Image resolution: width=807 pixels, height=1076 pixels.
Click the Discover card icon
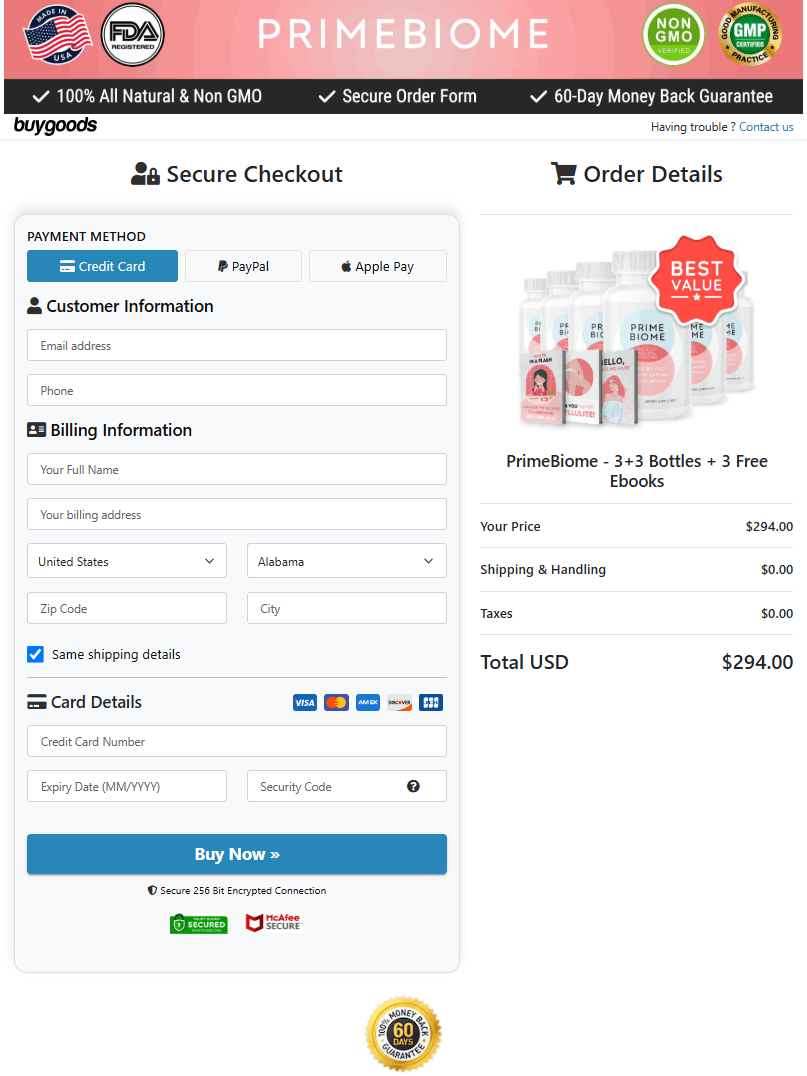point(399,703)
